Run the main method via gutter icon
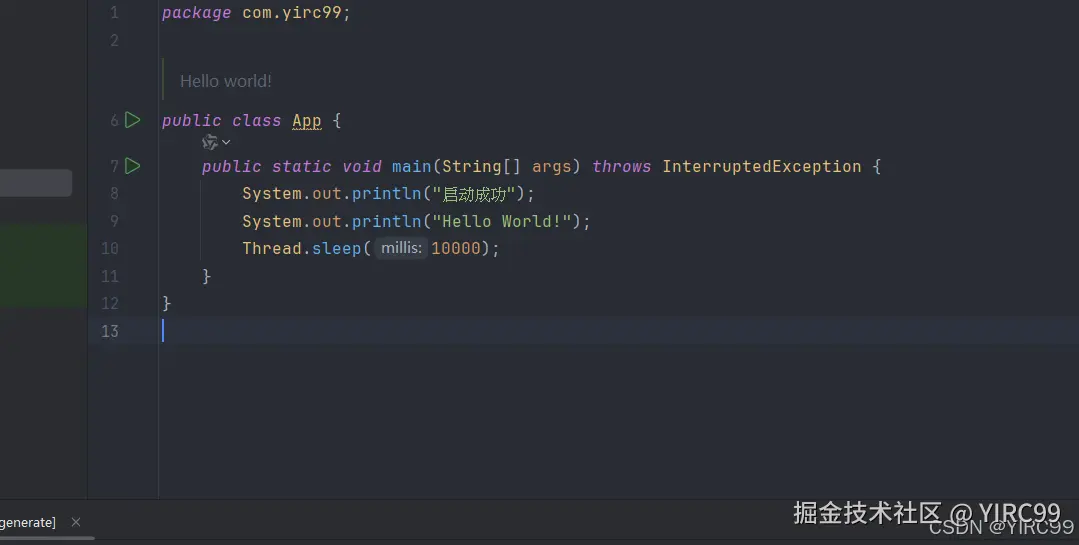The width and height of the screenshot is (1079, 545). pyautogui.click(x=133, y=166)
